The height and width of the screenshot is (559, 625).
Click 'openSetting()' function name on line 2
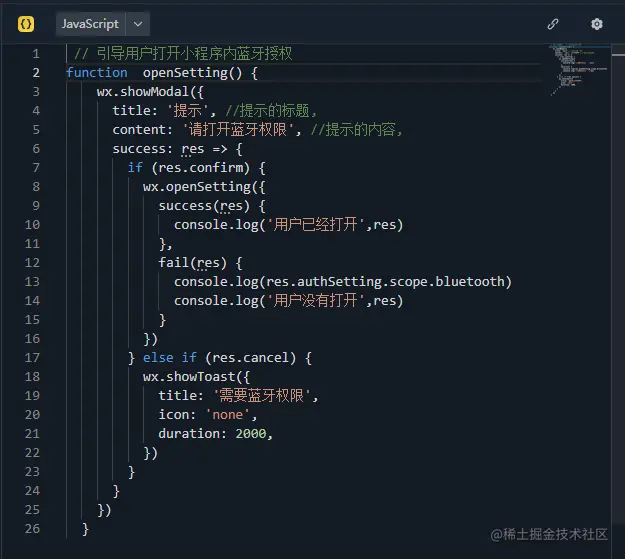[193, 73]
